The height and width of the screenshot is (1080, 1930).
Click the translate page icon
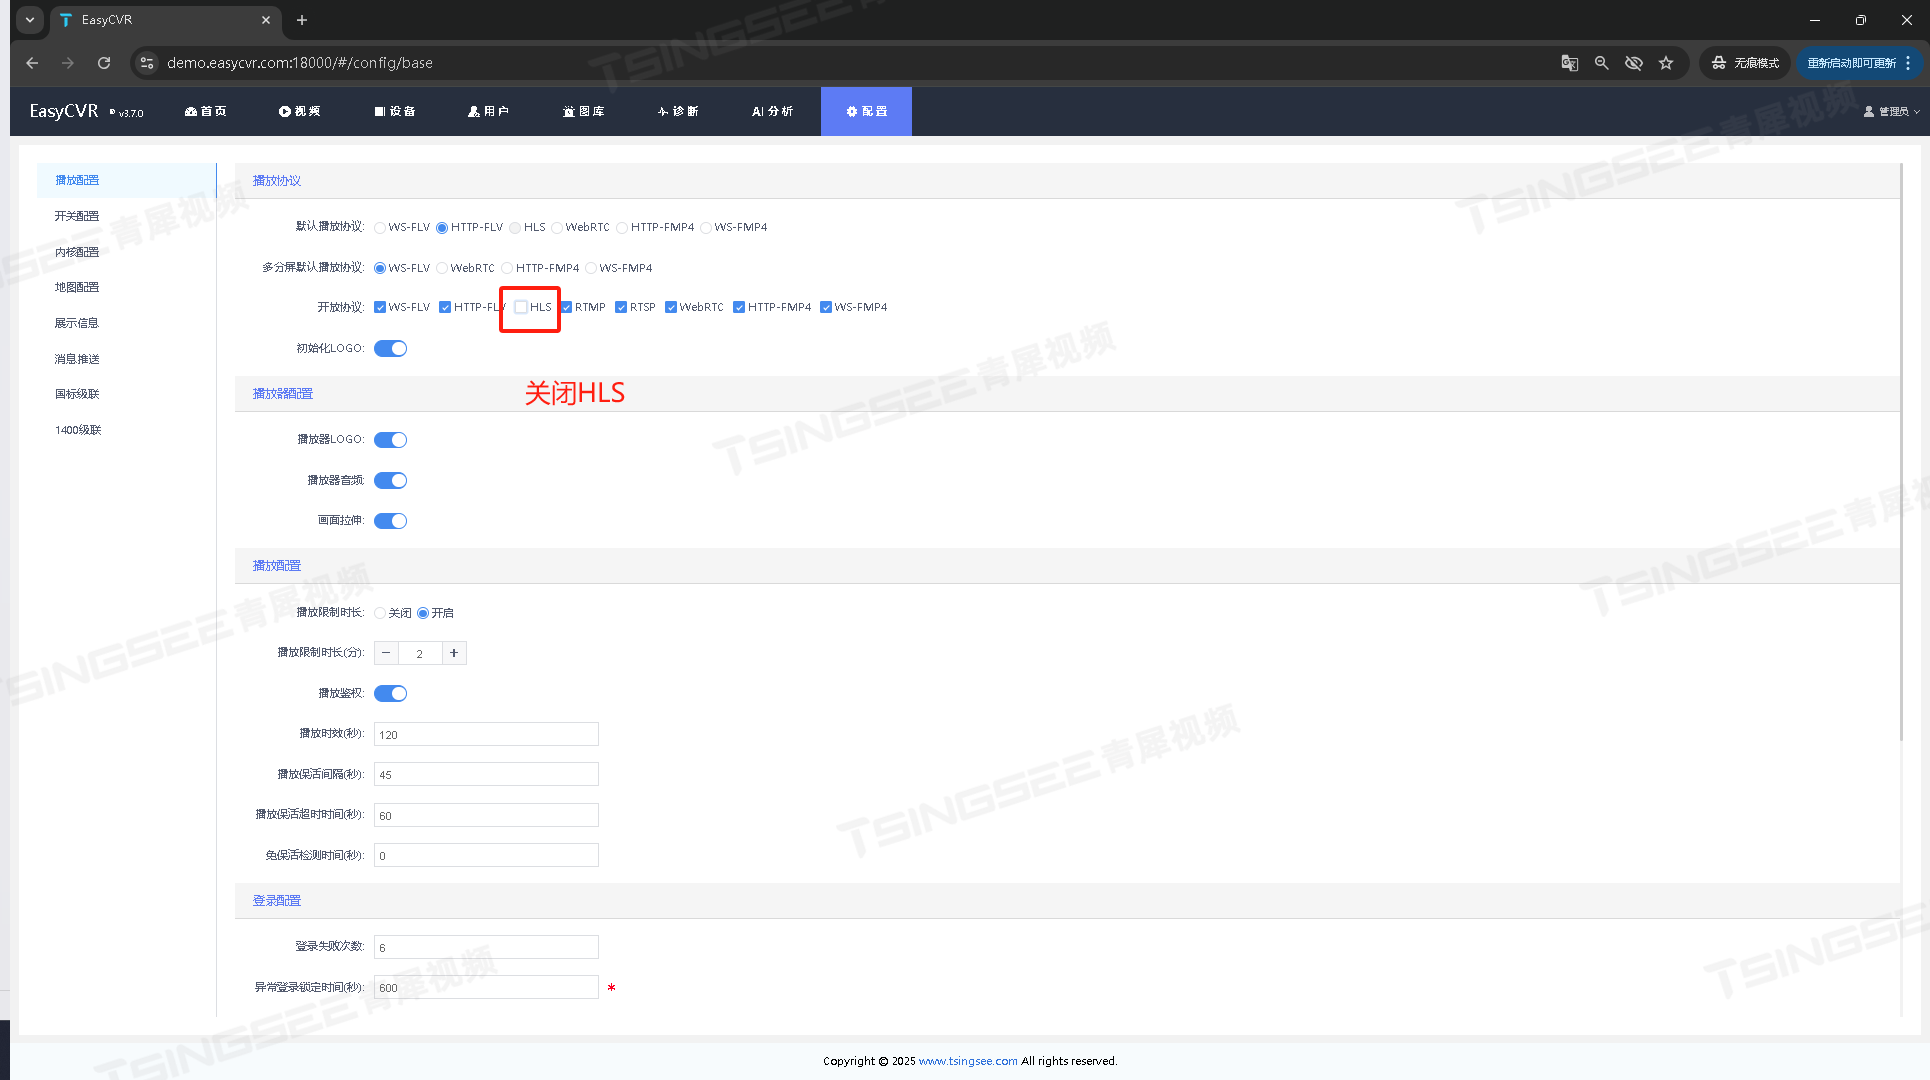point(1569,63)
